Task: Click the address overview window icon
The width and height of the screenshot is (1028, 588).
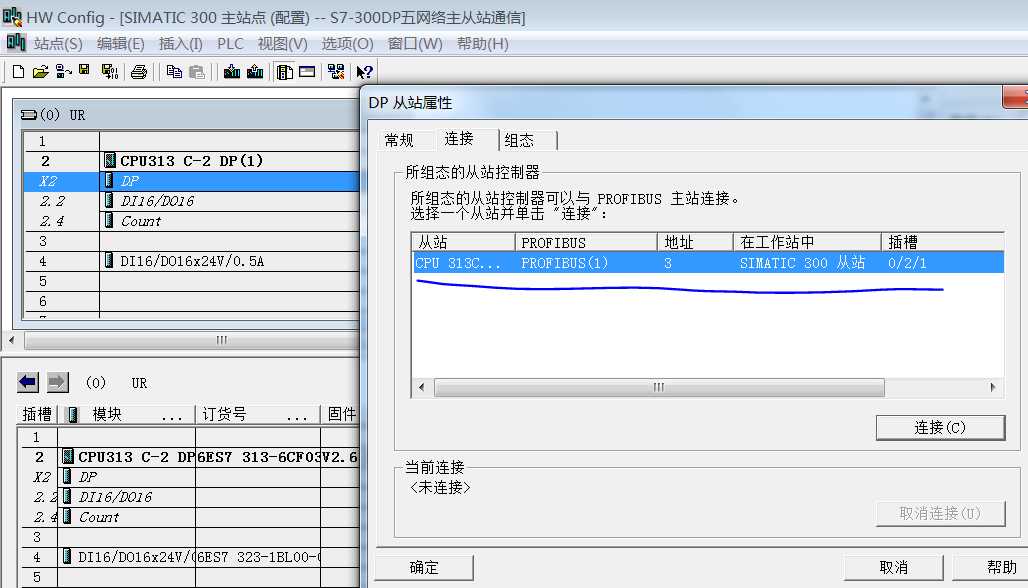Action: click(x=307, y=71)
